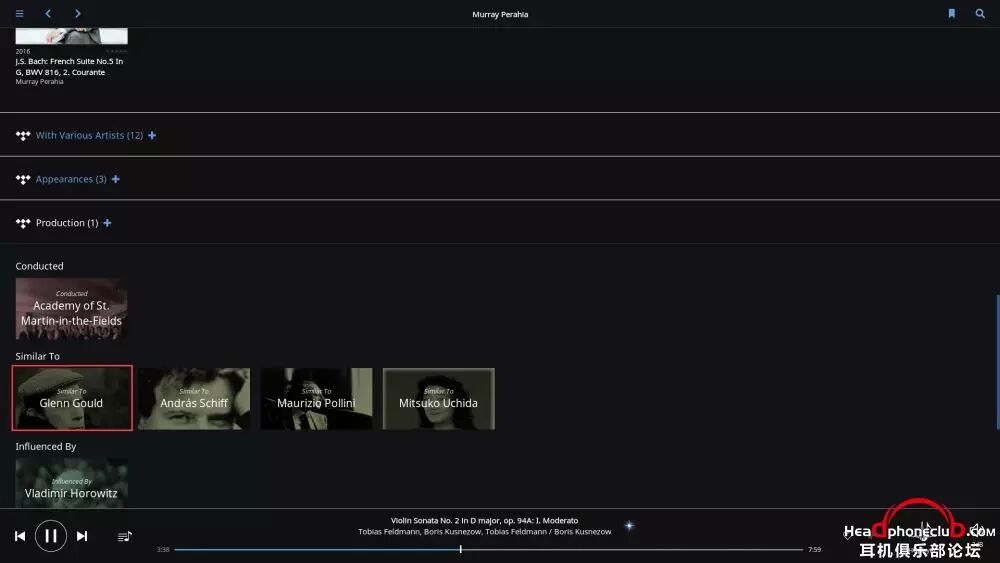This screenshot has height=563, width=1000.
Task: Click Violin Sonata No. 2 track title
Action: point(484,520)
